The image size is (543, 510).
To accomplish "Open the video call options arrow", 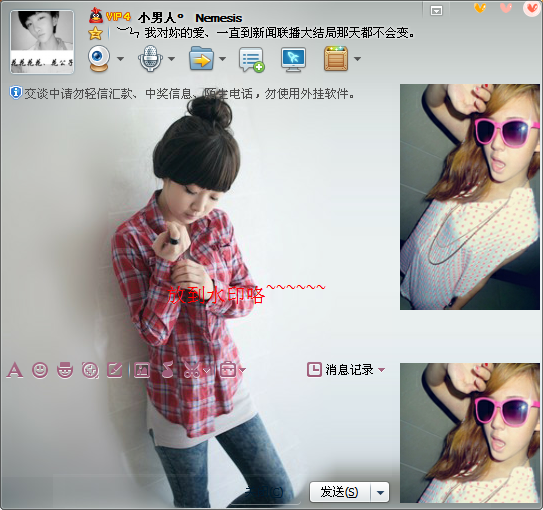I will pos(120,59).
